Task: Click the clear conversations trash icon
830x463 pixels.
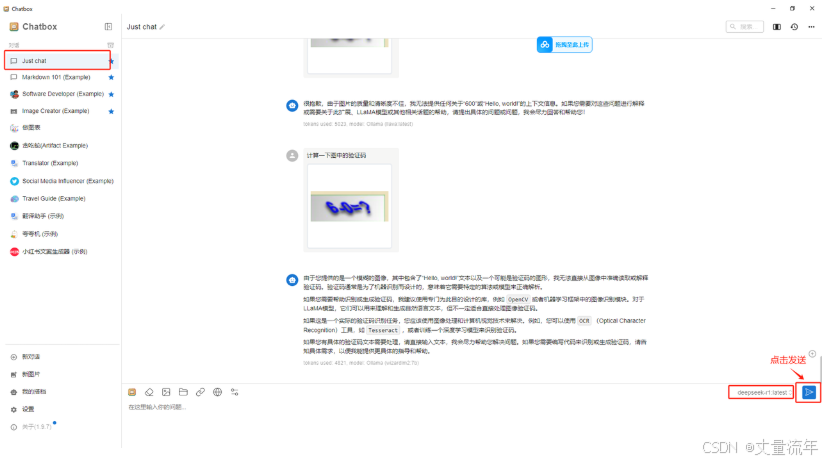Action: 111,45
